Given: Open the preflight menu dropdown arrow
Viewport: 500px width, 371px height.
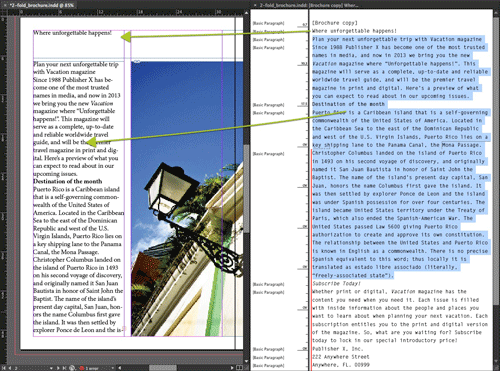Looking at the screenshot, I should pos(113,368).
